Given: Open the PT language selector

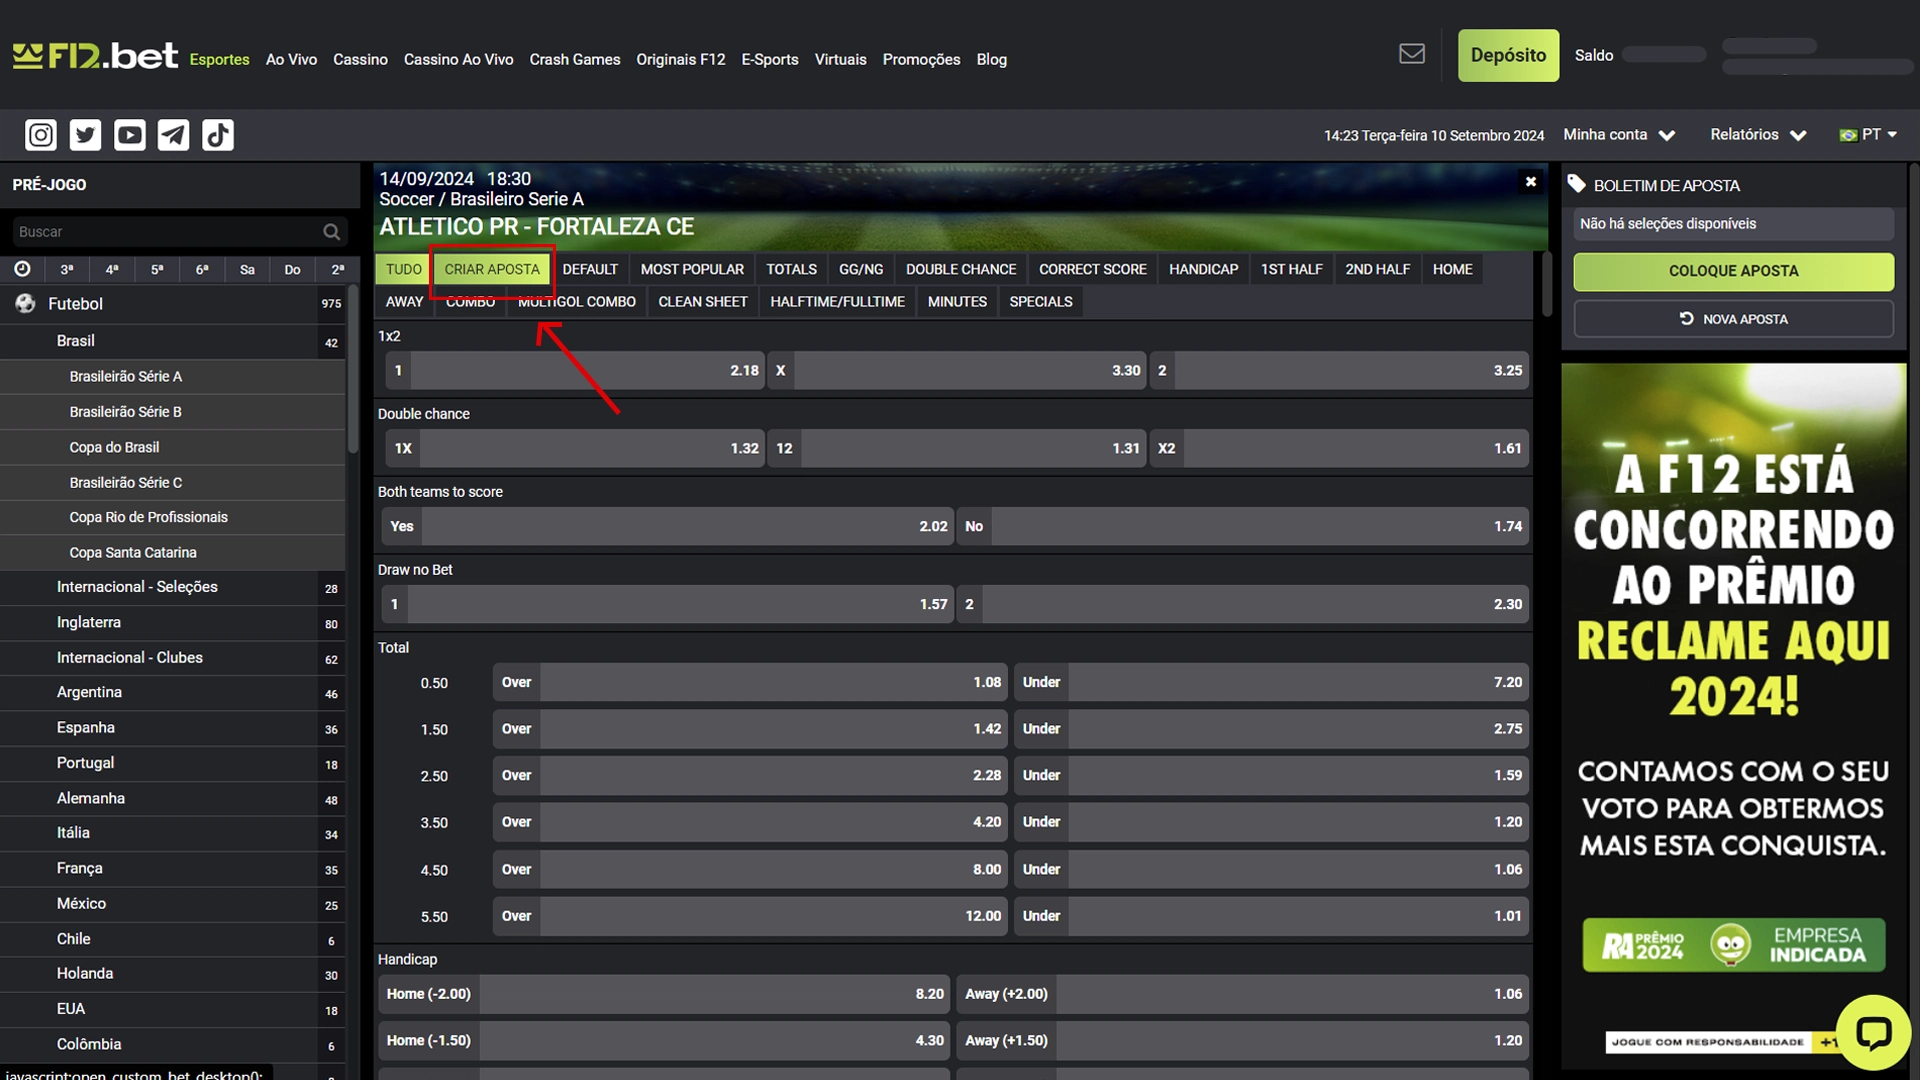Looking at the screenshot, I should [1868, 135].
